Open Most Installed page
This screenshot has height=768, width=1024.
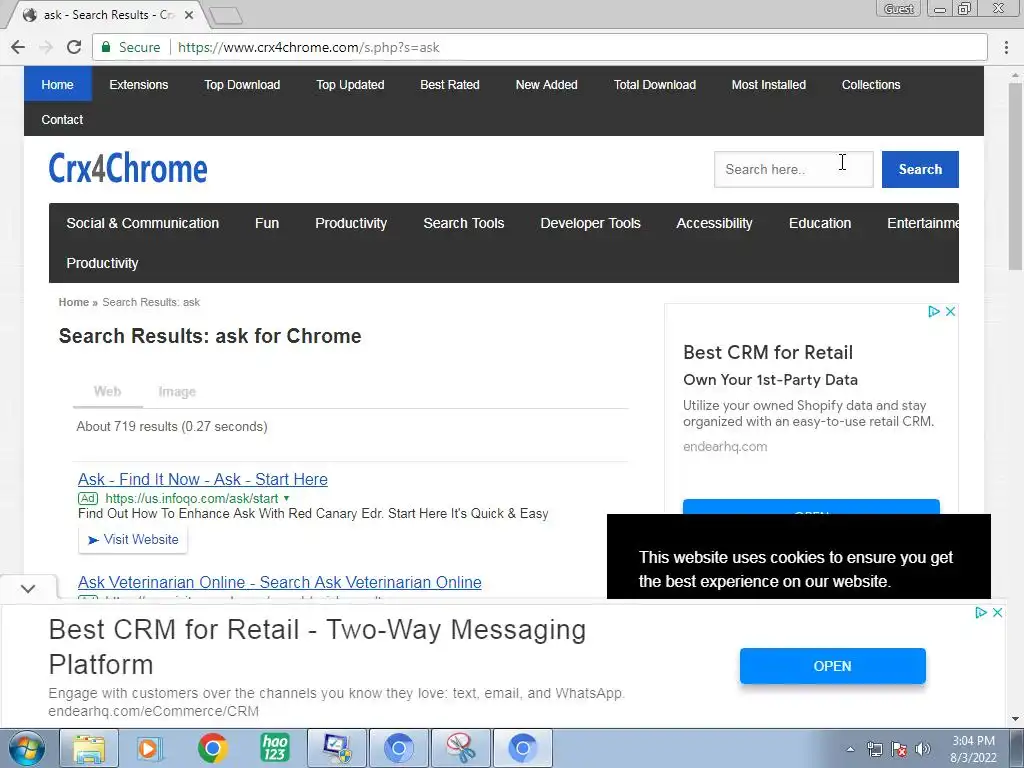coord(768,84)
